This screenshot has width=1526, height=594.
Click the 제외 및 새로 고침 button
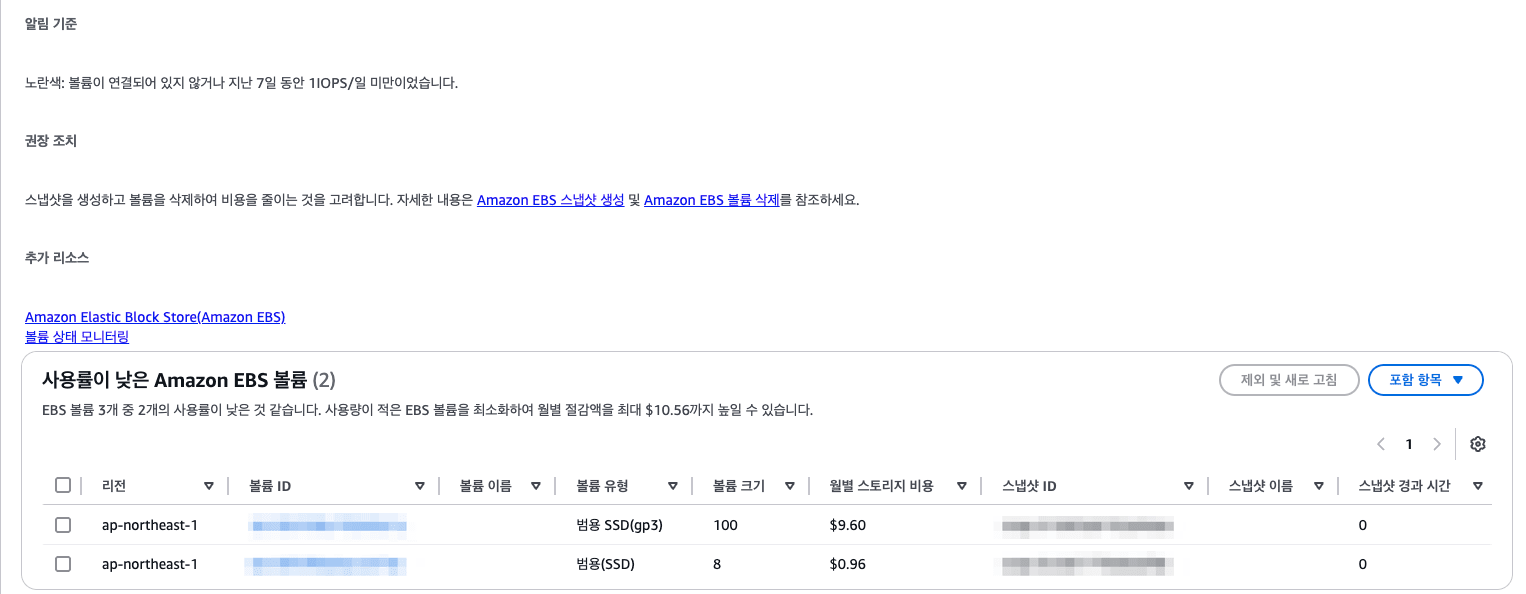(1289, 380)
